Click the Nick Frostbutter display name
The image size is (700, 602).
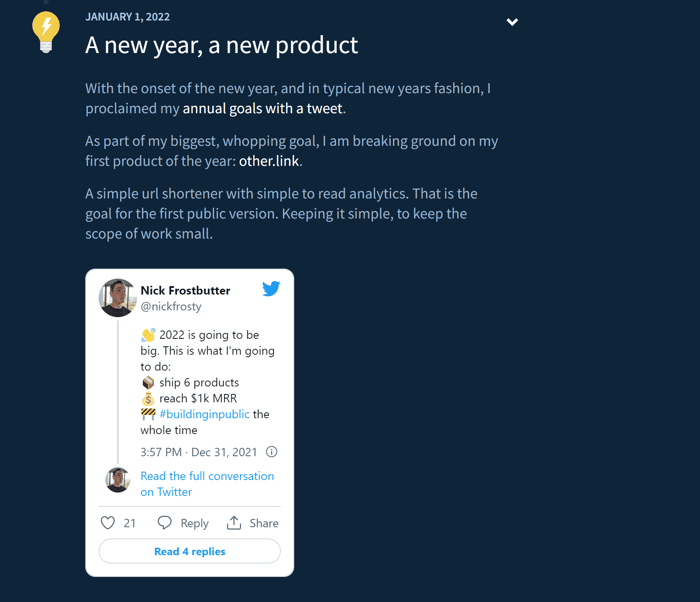185,290
